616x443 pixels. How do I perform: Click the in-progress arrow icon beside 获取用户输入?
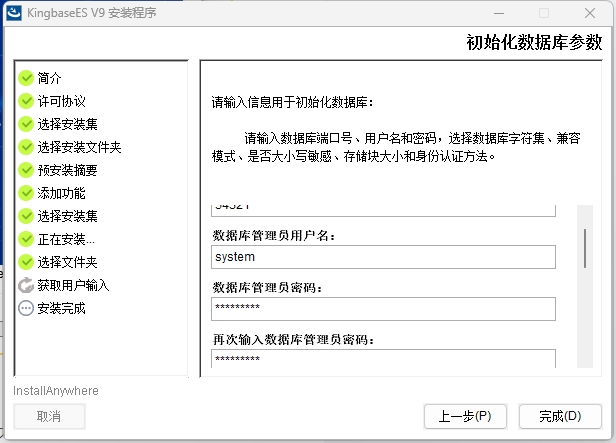[26, 285]
